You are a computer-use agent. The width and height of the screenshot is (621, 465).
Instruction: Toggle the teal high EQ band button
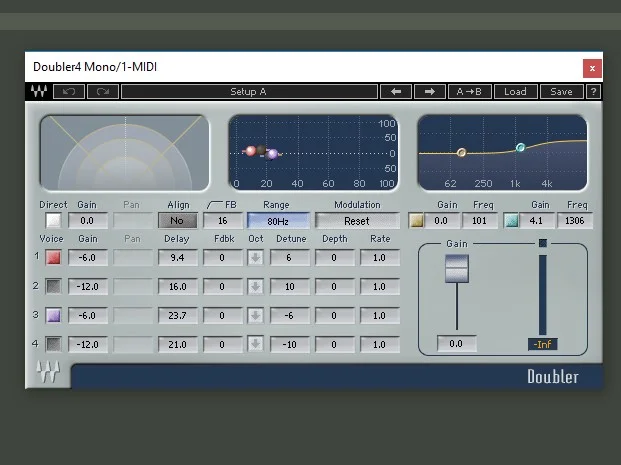point(511,221)
